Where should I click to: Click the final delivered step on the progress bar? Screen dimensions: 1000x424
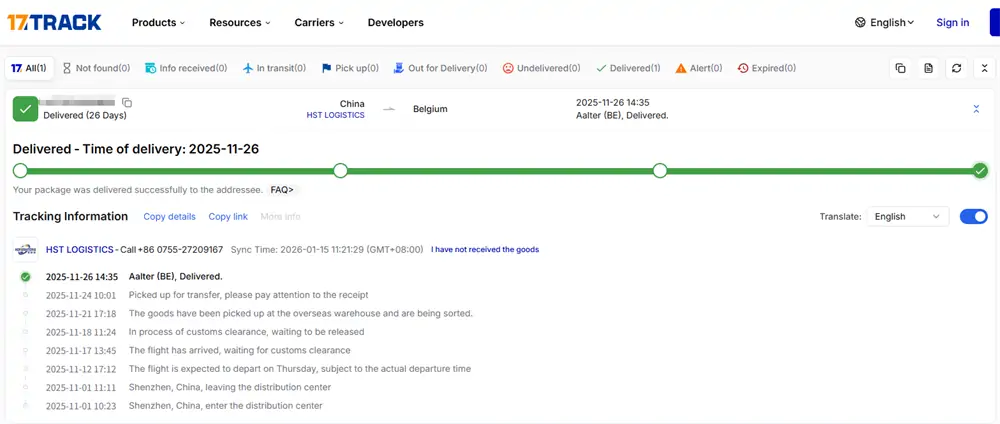click(x=980, y=170)
